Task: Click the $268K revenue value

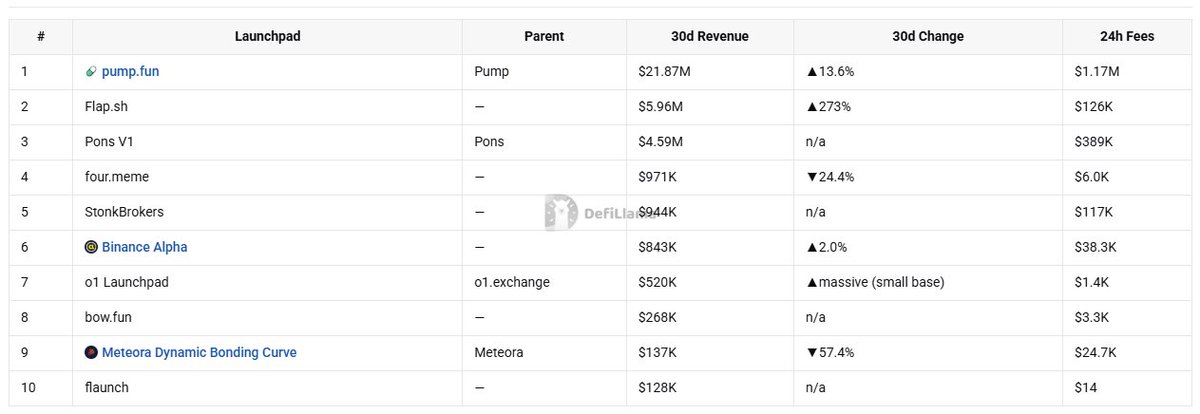Action: [657, 317]
